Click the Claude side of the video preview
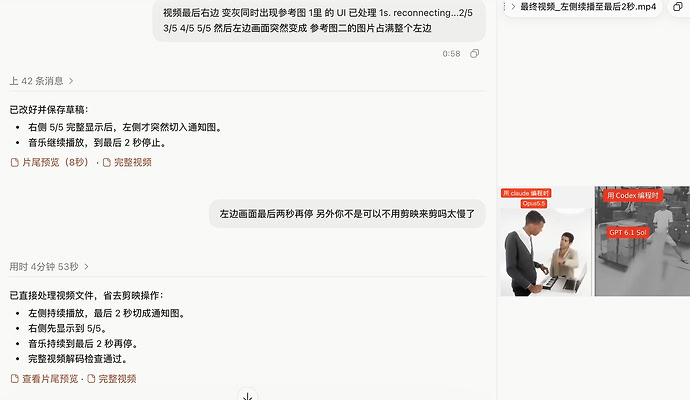This screenshot has width=690, height=400. (547, 241)
